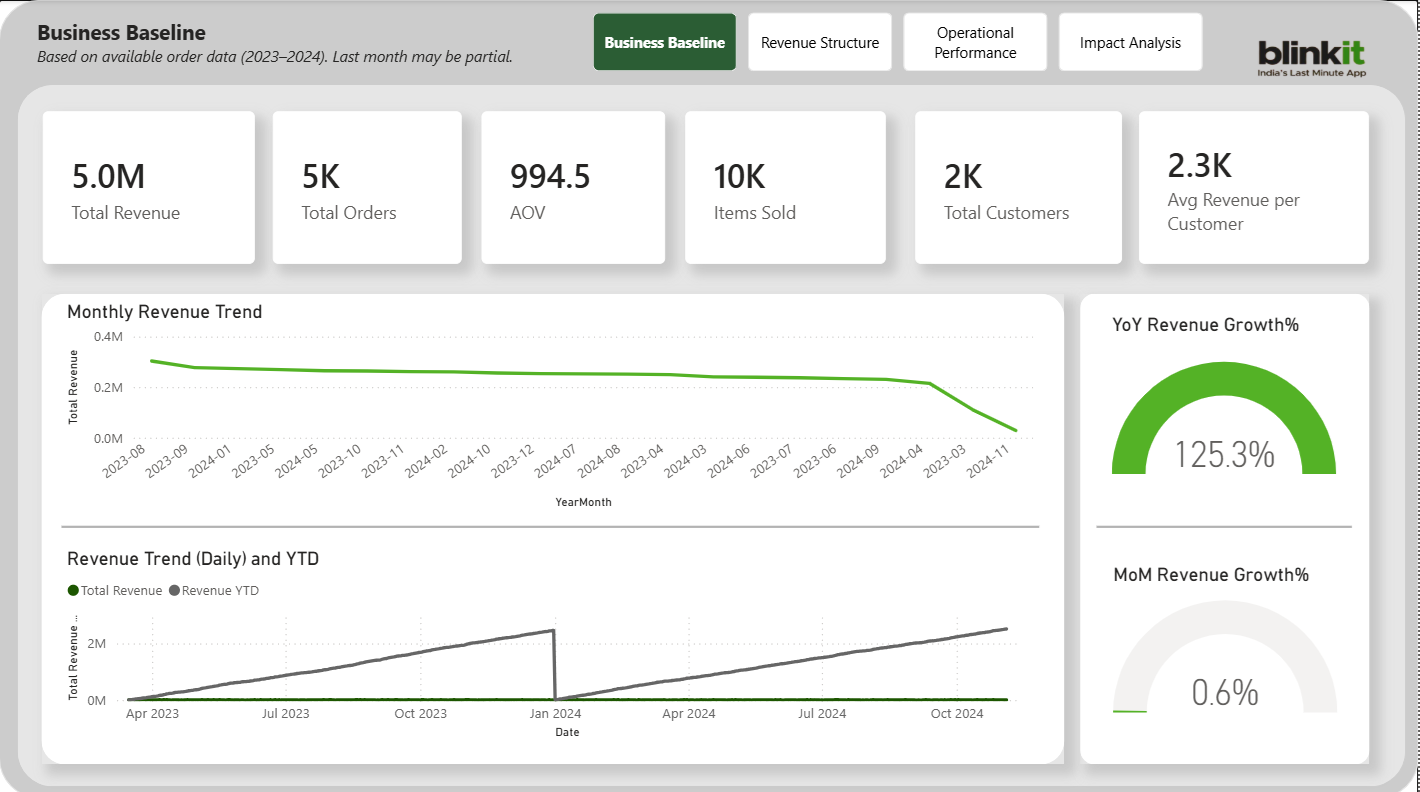Click the Items Sold card
The width and height of the screenshot is (1420, 792).
pyautogui.click(x=785, y=187)
